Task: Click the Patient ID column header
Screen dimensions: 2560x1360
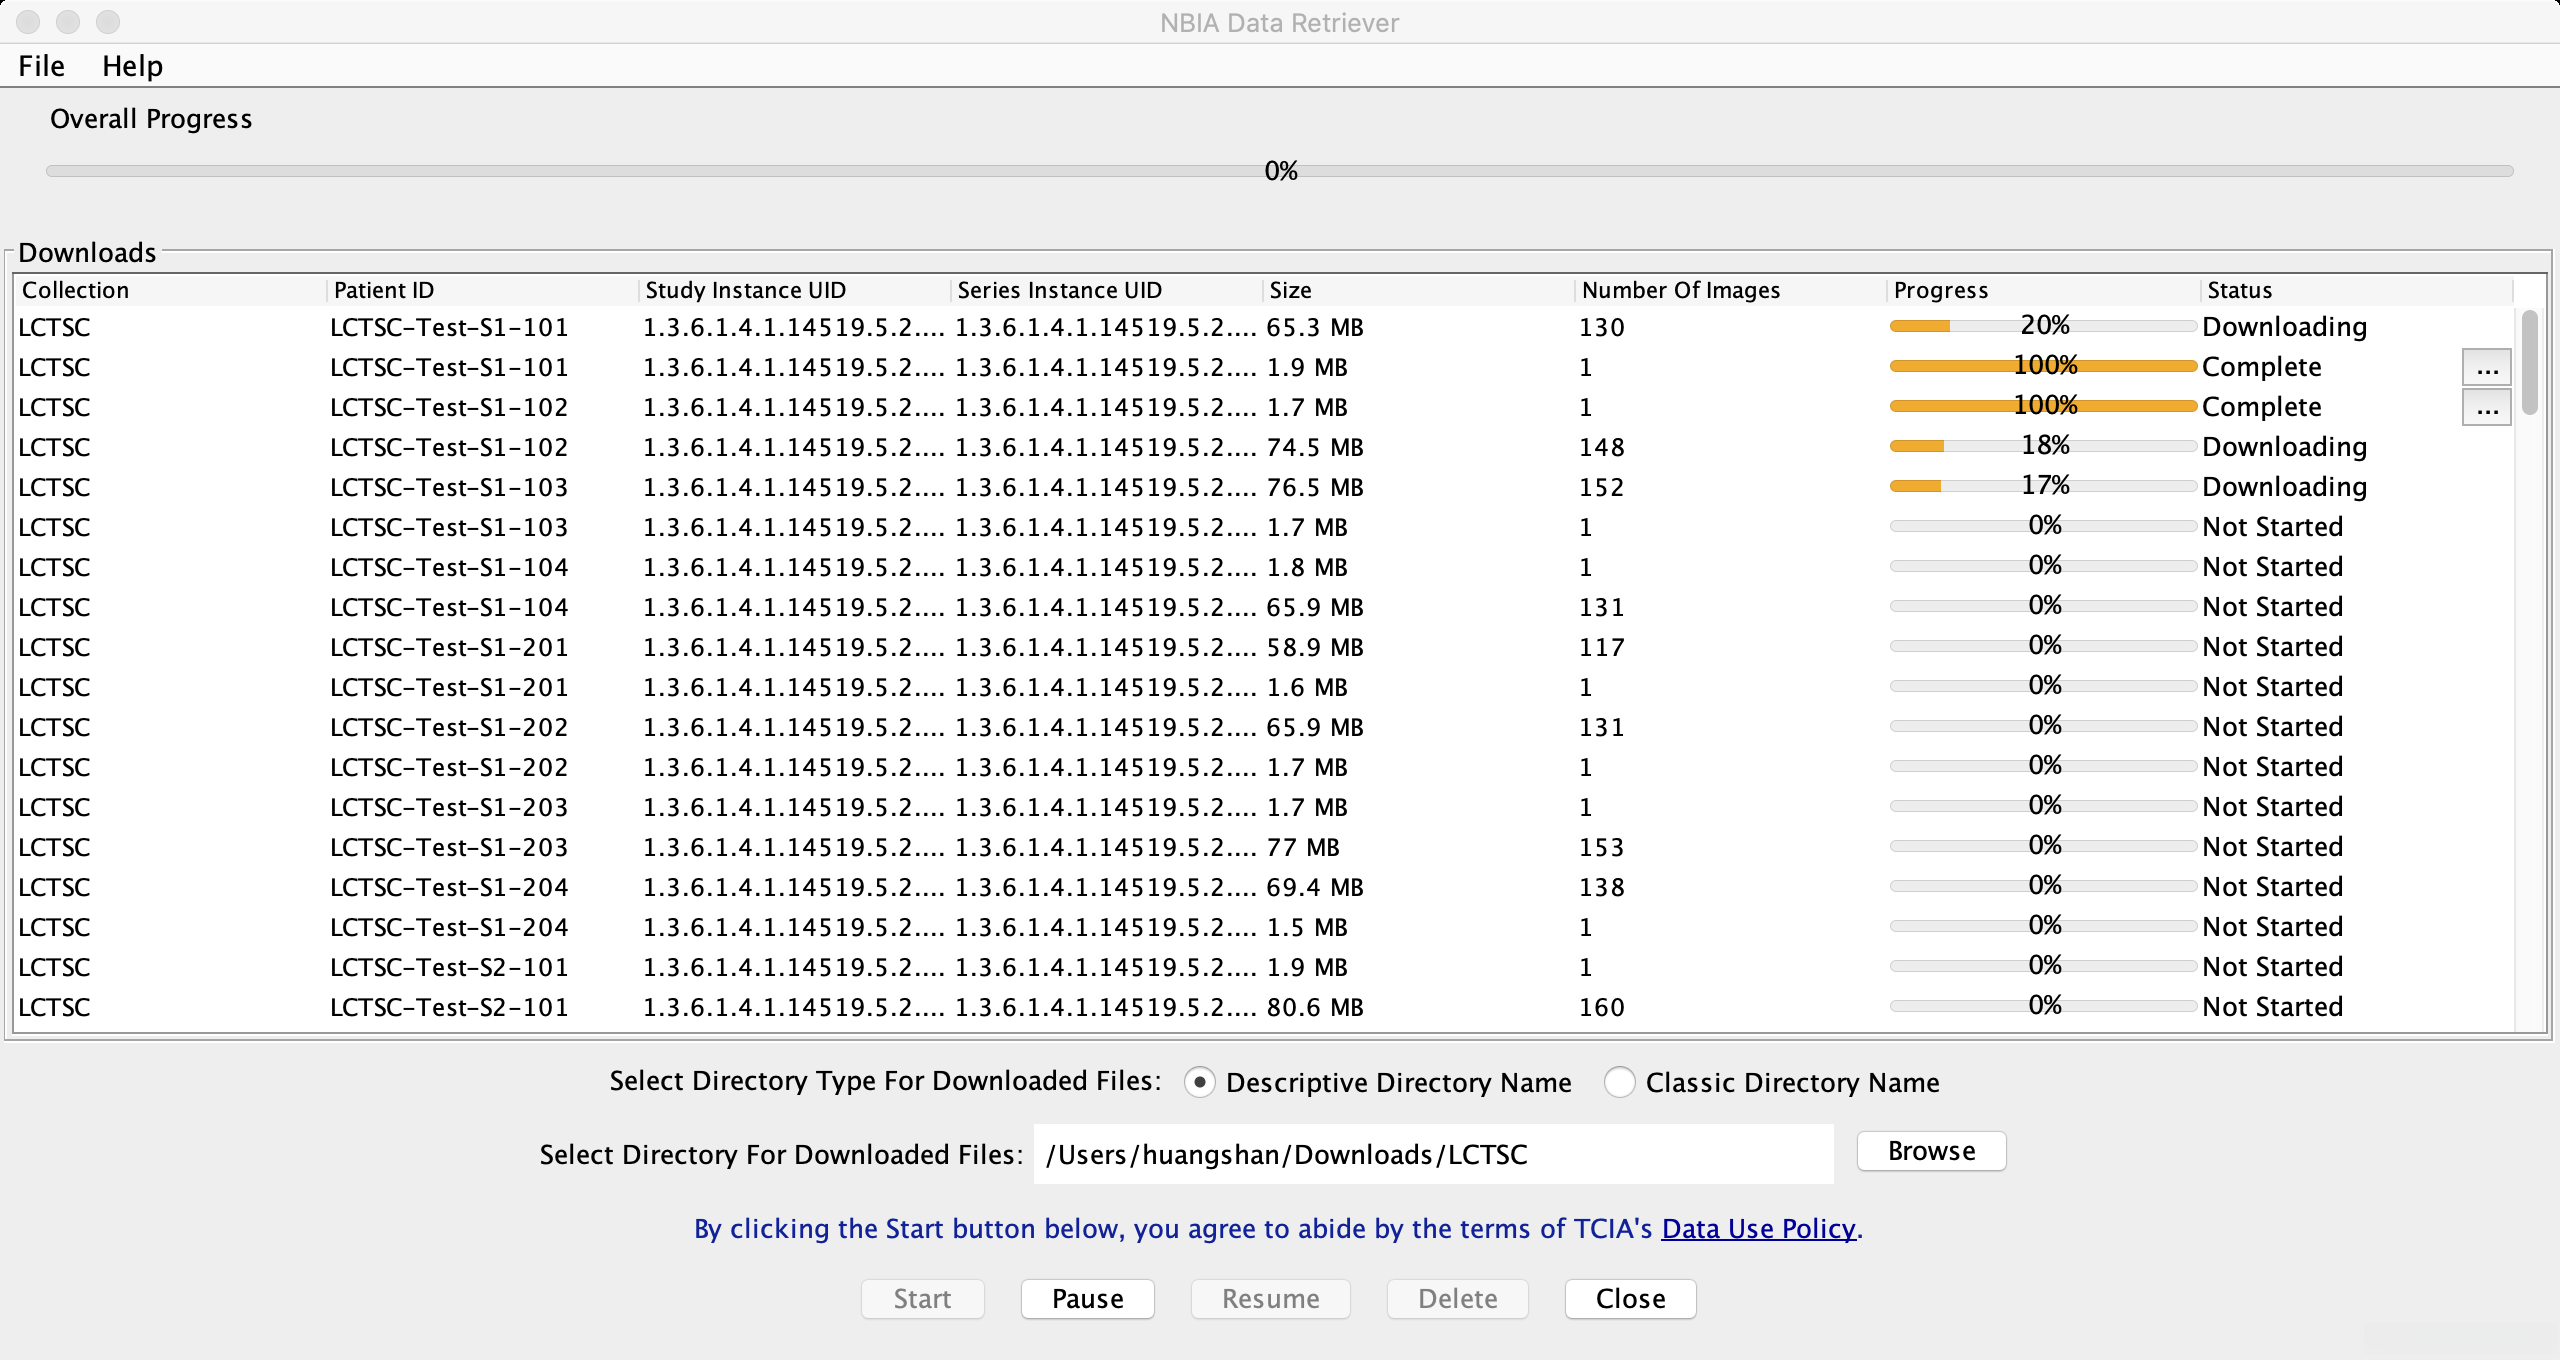Action: 384,290
